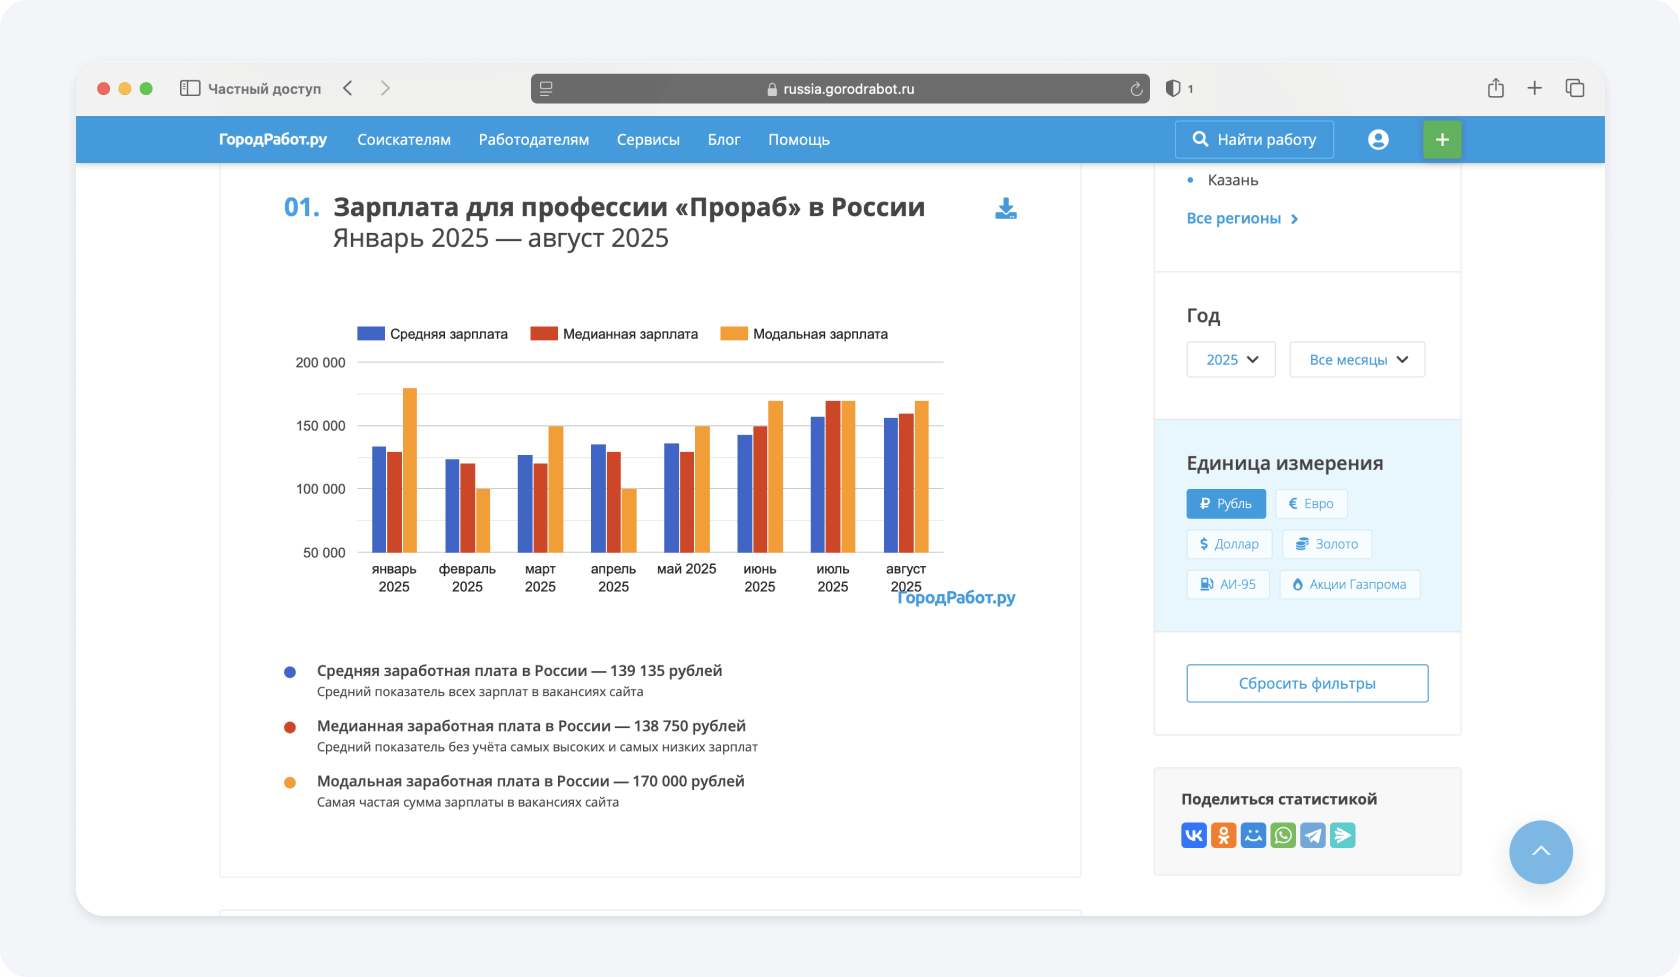Switch measurement unit to Доллар
1680x977 pixels.
[x=1229, y=544]
